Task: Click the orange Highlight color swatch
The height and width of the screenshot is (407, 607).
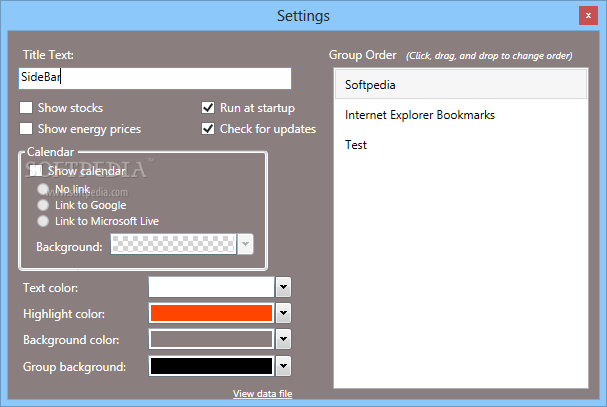Action: 211,313
